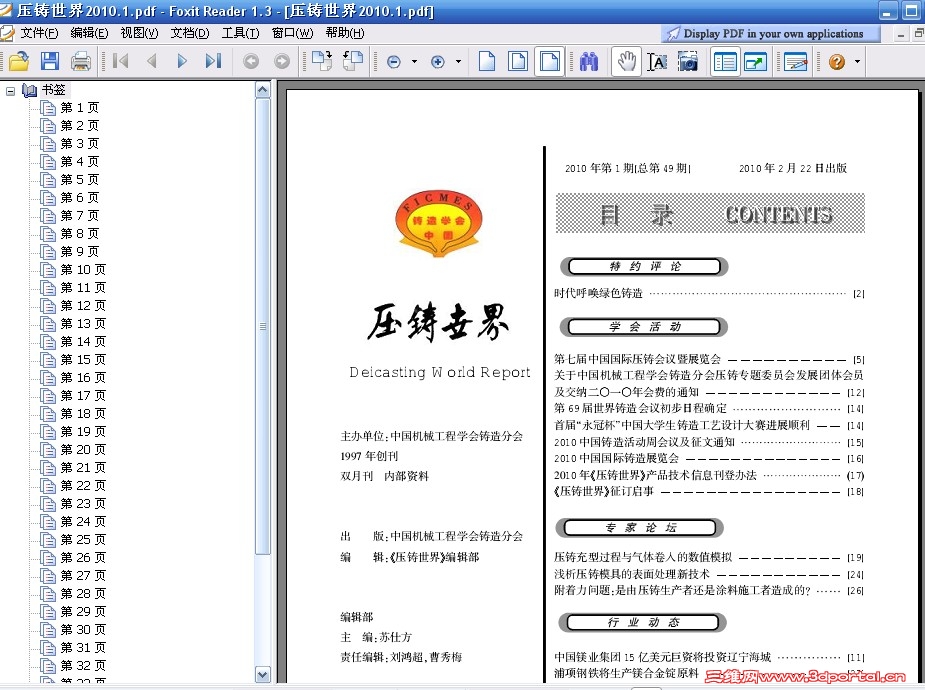Set fit width page view
Screen dimensions: 925x690
point(550,61)
